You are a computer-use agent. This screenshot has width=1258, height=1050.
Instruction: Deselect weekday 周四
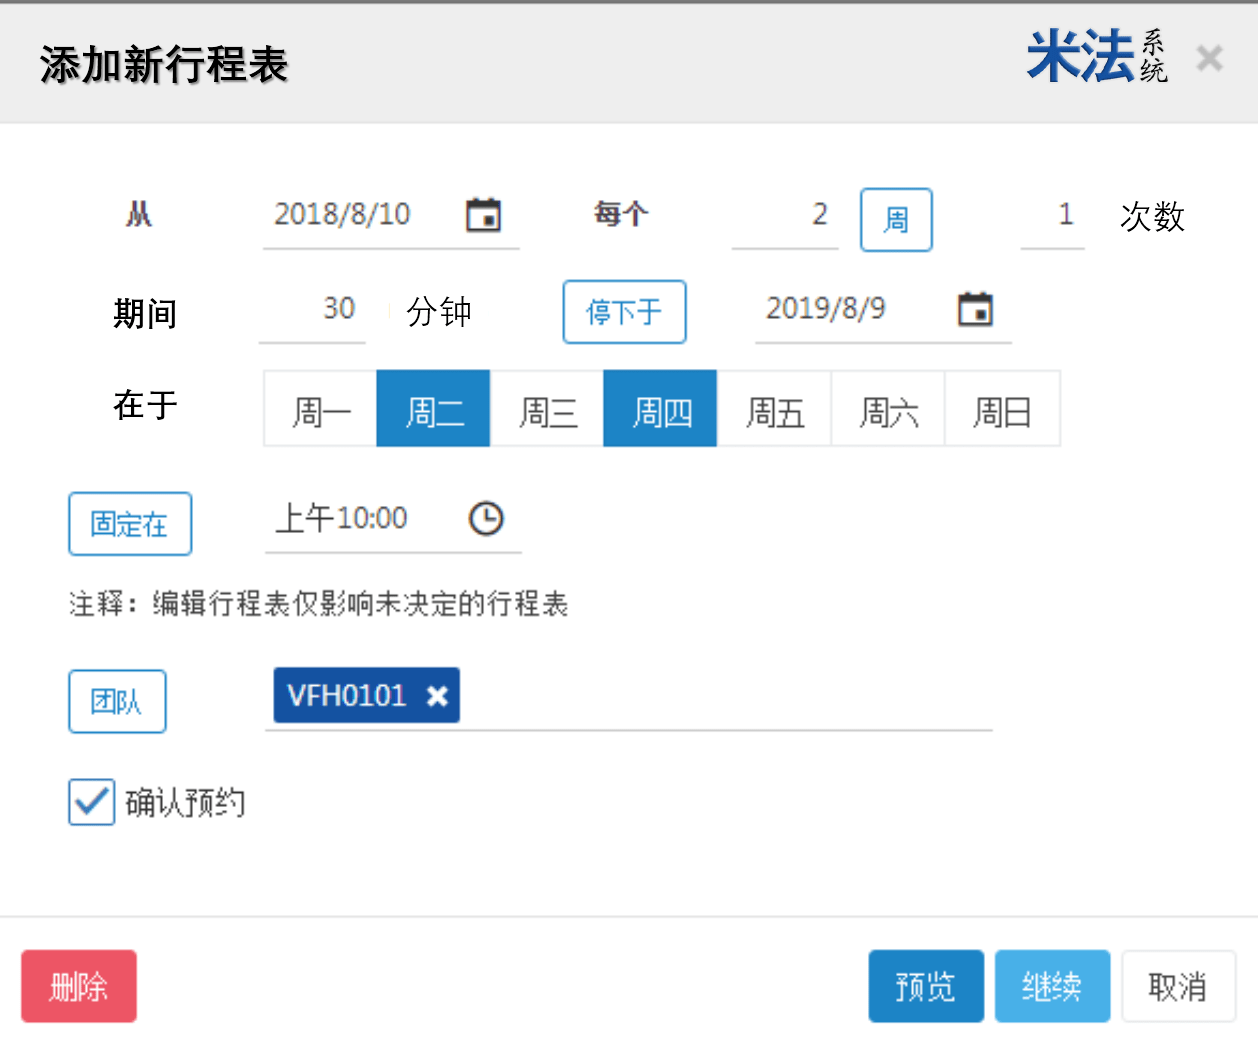click(660, 408)
